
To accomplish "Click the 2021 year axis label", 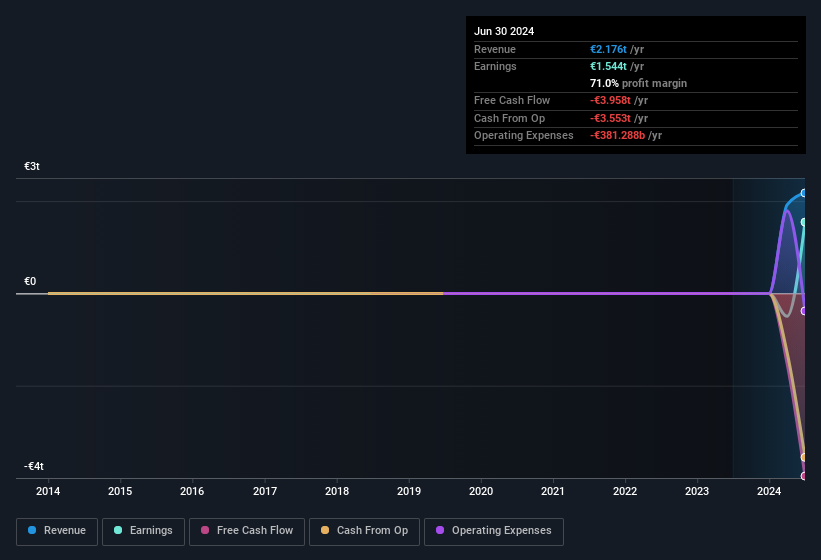I will pyautogui.click(x=553, y=491).
